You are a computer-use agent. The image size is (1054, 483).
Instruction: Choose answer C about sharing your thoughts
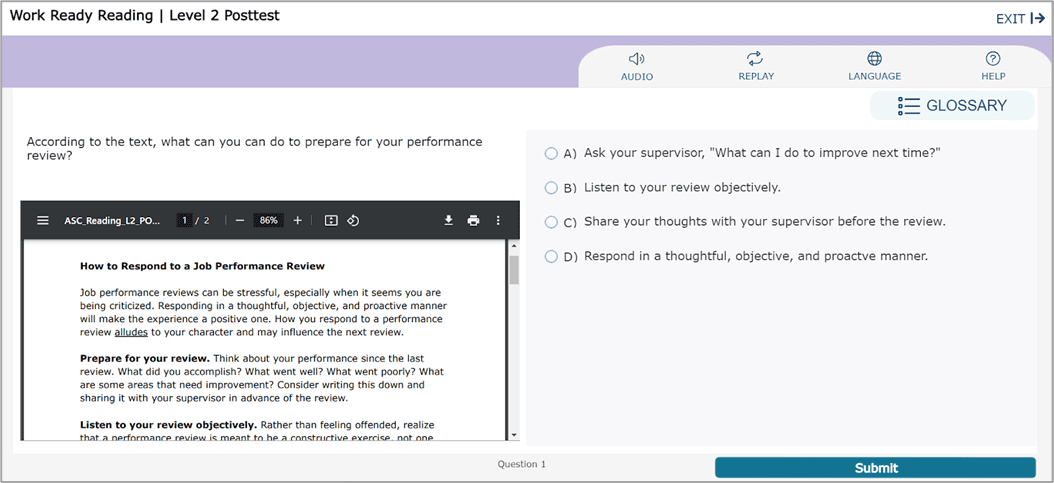pos(551,222)
